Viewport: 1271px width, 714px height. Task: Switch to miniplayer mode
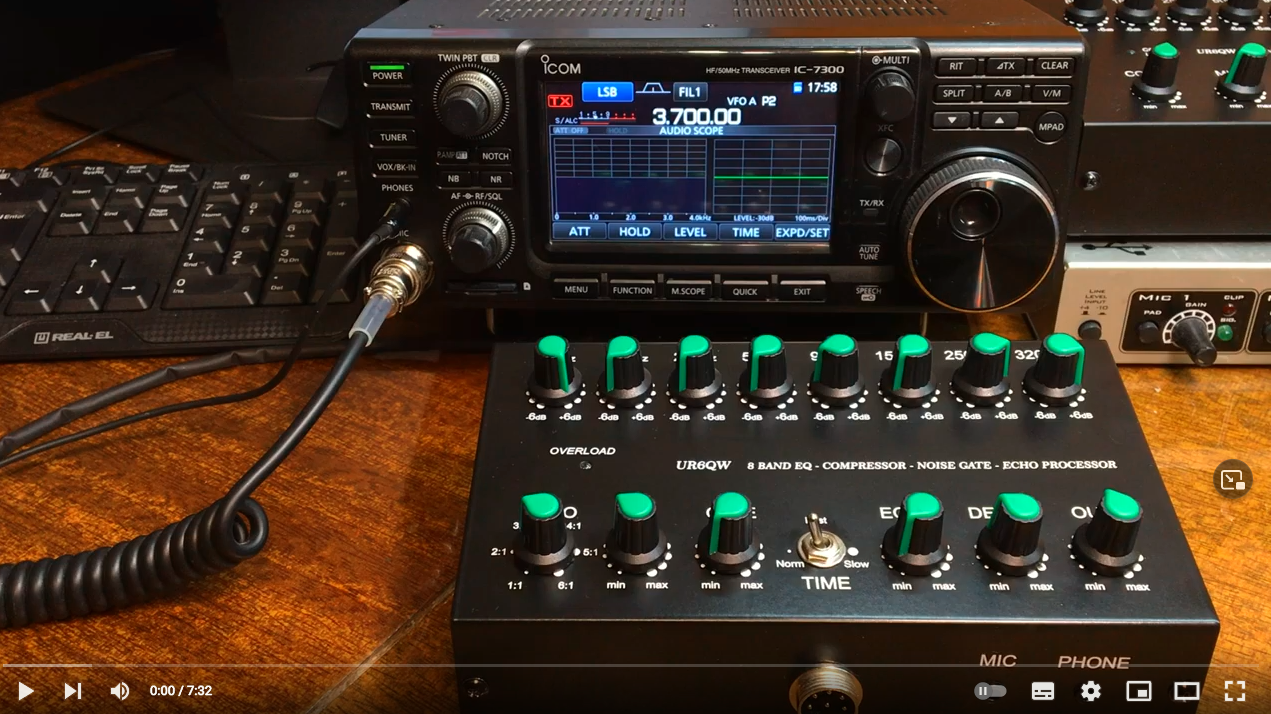[x=1139, y=691]
